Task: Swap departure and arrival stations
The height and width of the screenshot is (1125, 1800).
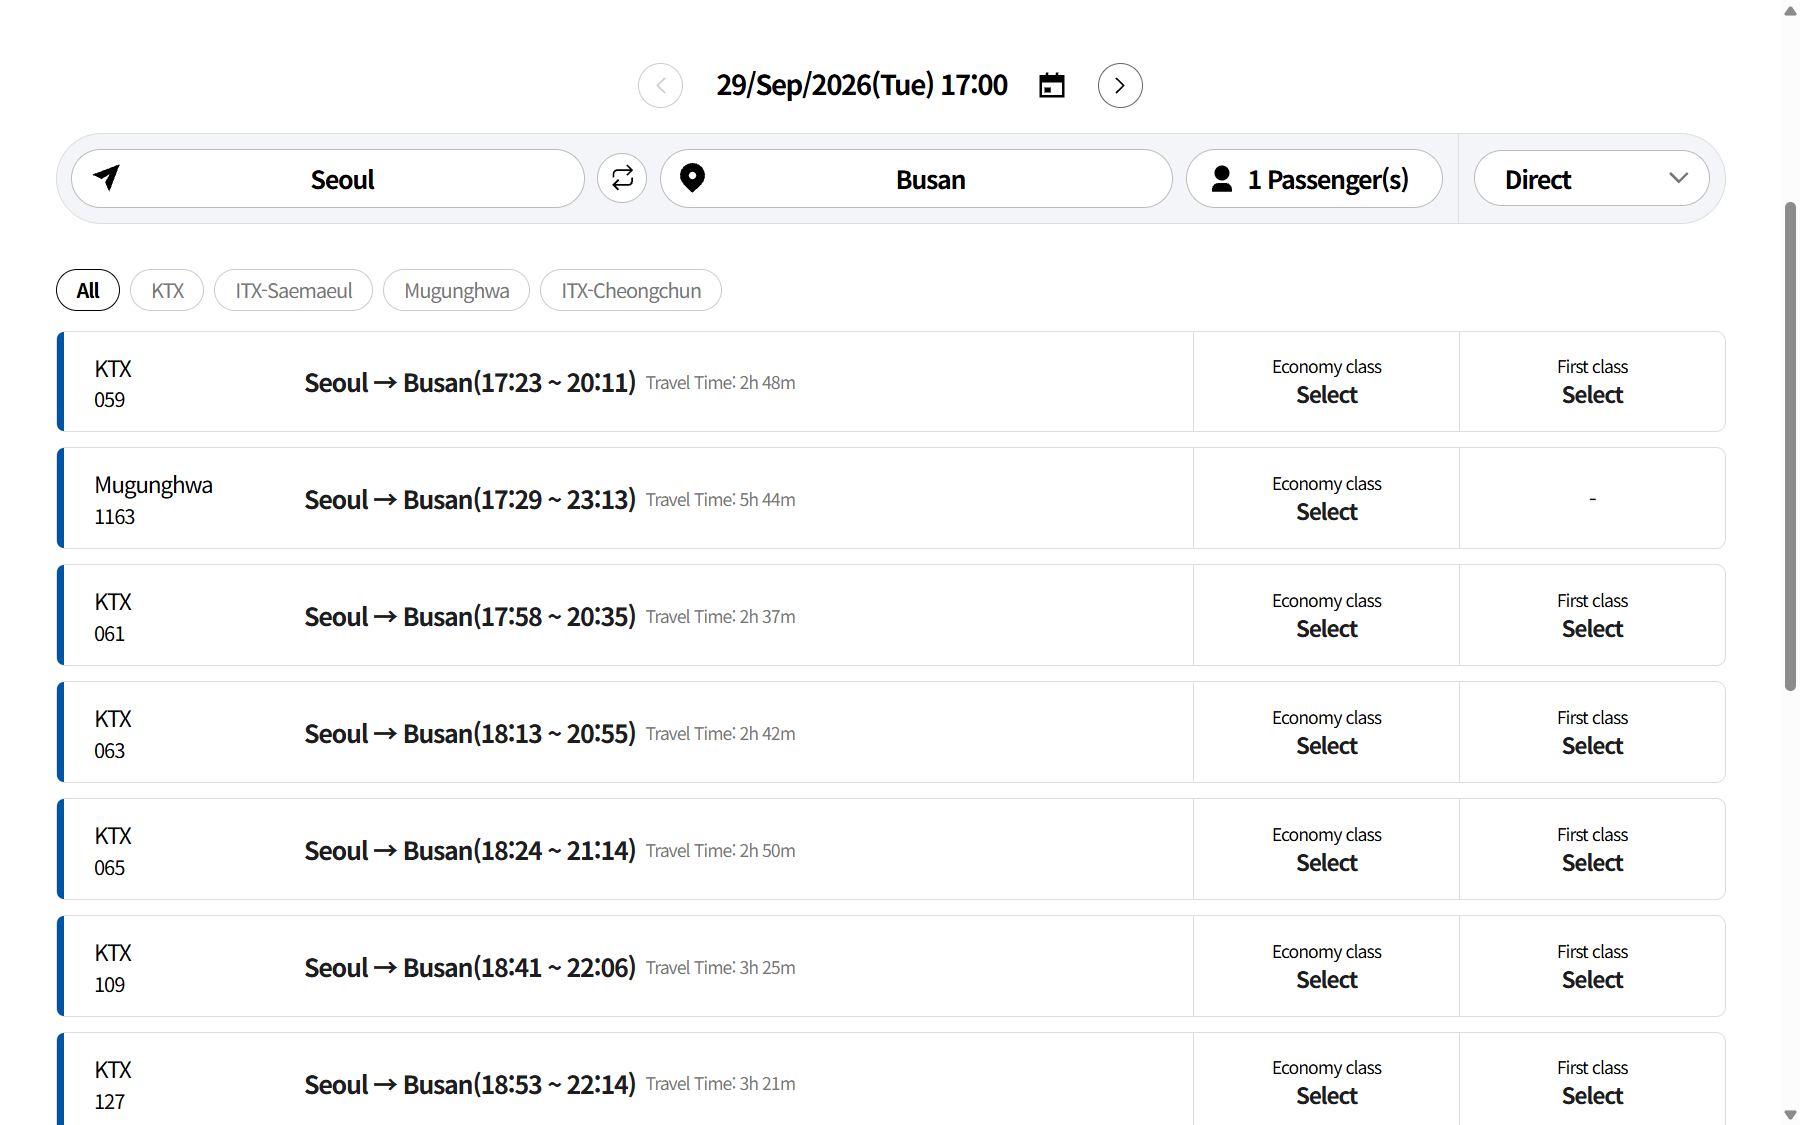Action: 622,178
